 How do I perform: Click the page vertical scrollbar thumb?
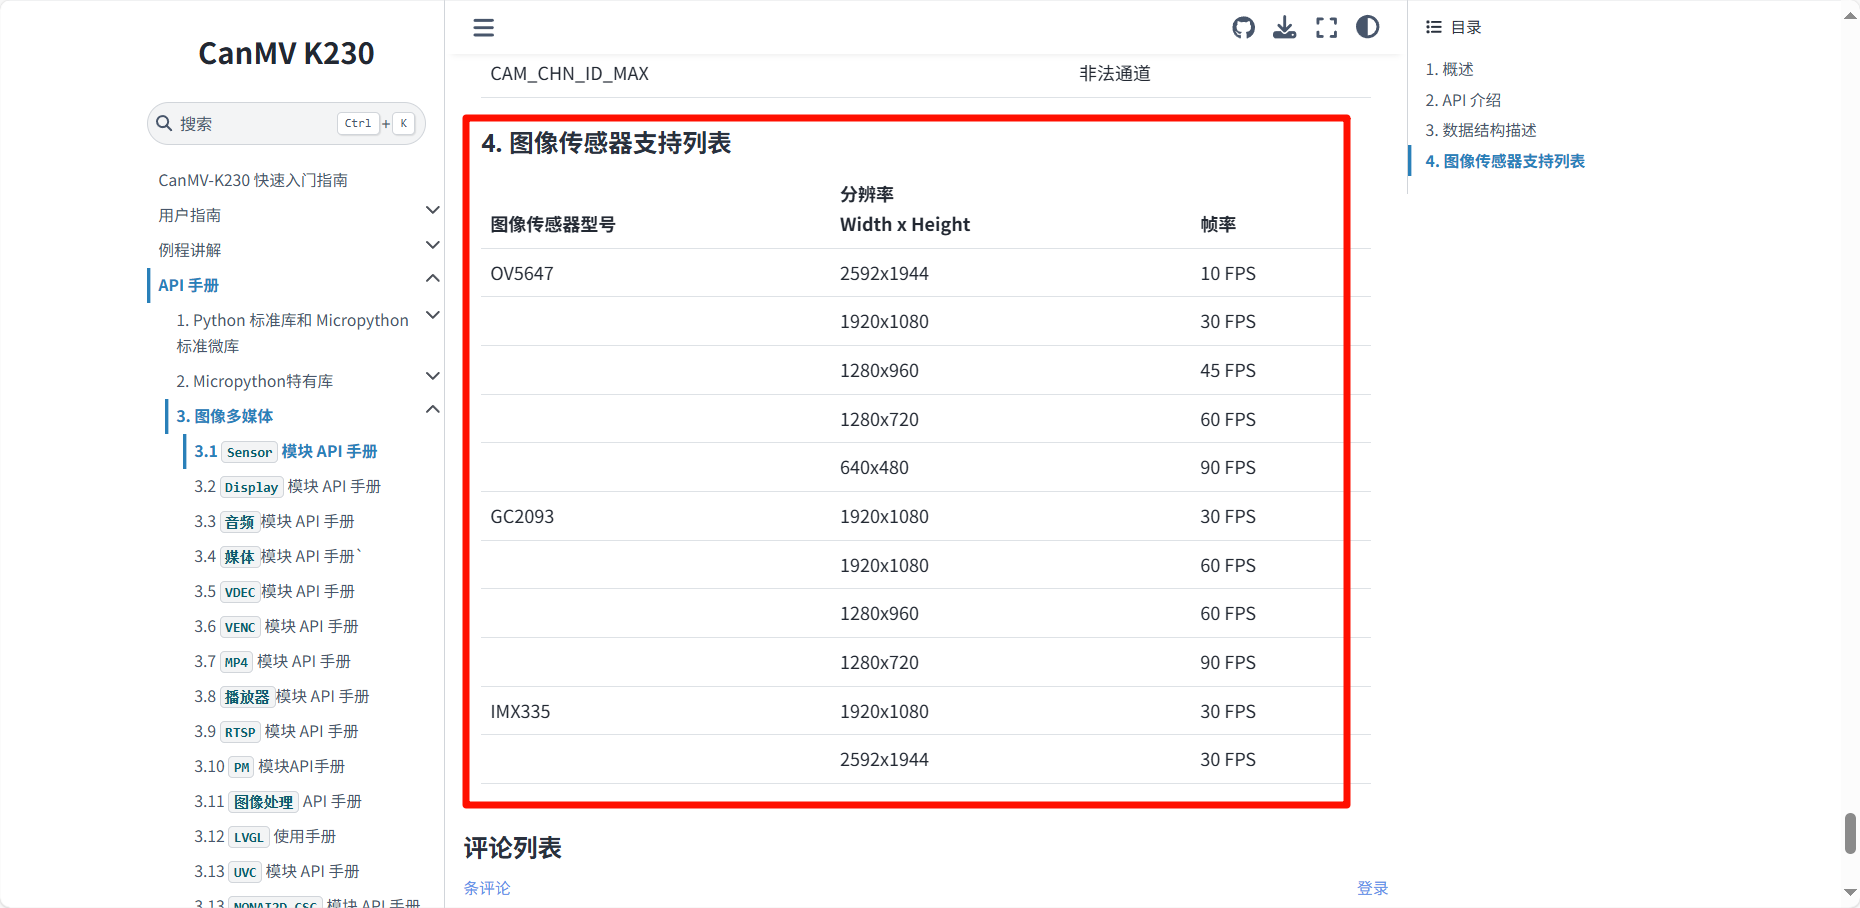point(1850,833)
